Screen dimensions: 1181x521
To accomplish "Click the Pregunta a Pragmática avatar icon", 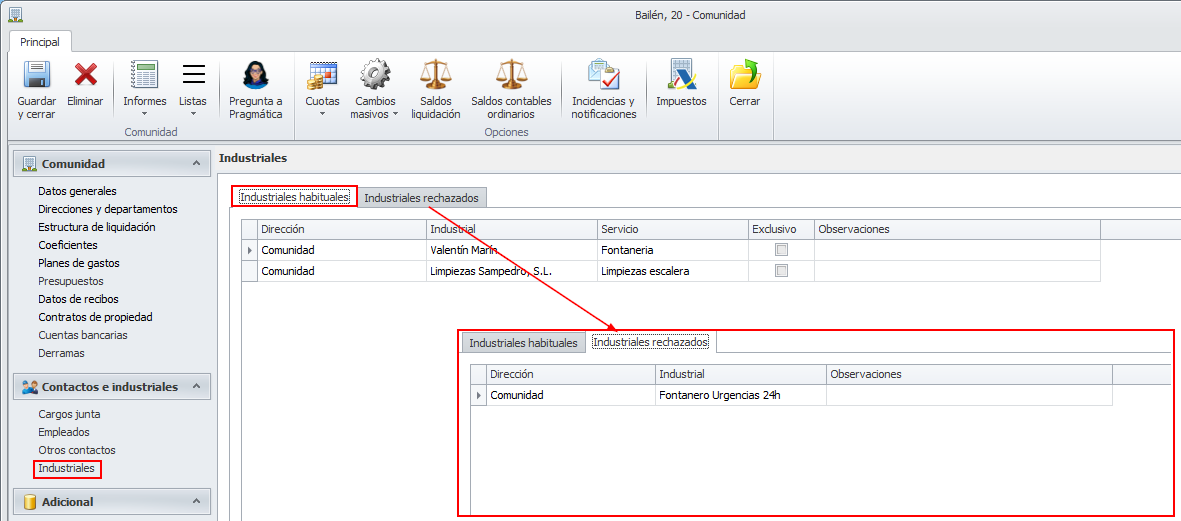I will tap(255, 75).
